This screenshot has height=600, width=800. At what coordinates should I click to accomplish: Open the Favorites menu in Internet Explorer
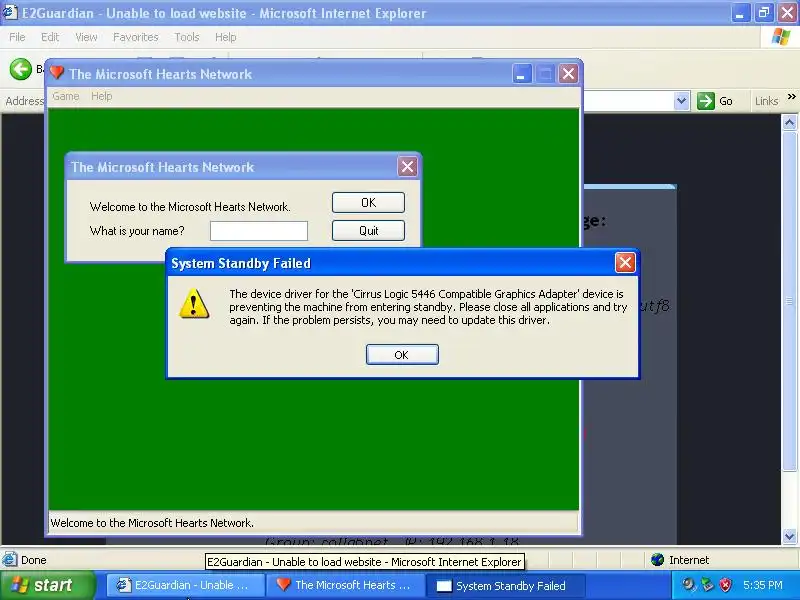136,37
